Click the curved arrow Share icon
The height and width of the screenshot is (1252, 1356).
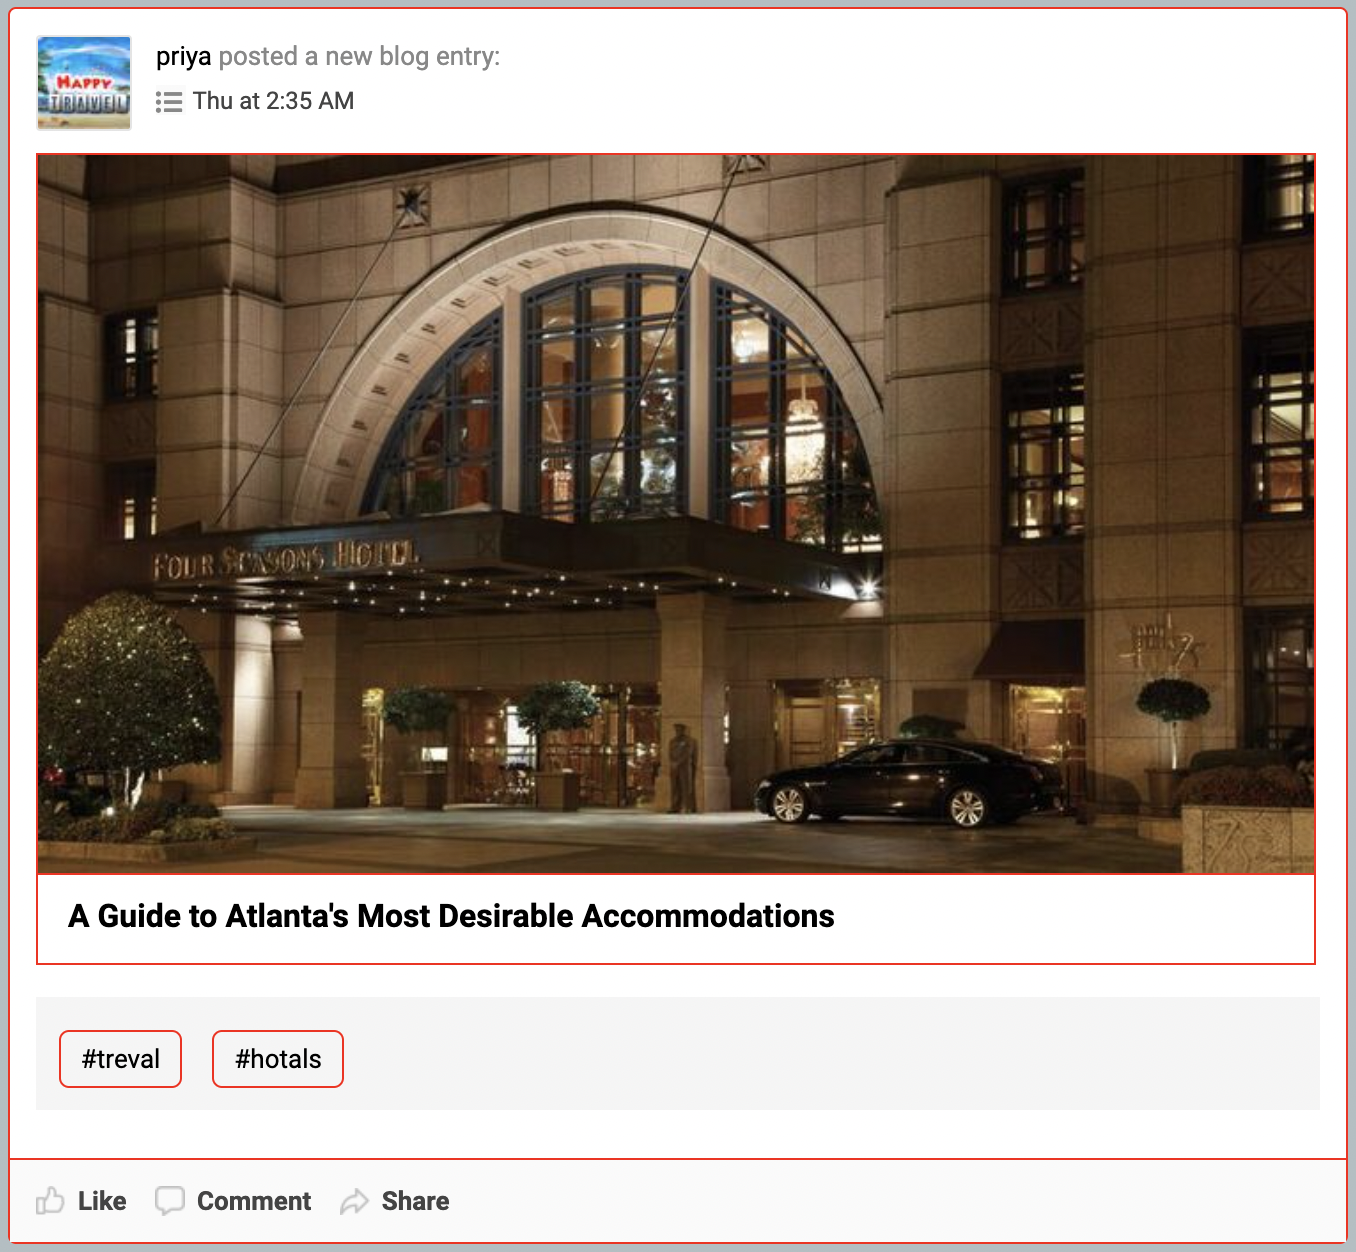(x=355, y=1201)
